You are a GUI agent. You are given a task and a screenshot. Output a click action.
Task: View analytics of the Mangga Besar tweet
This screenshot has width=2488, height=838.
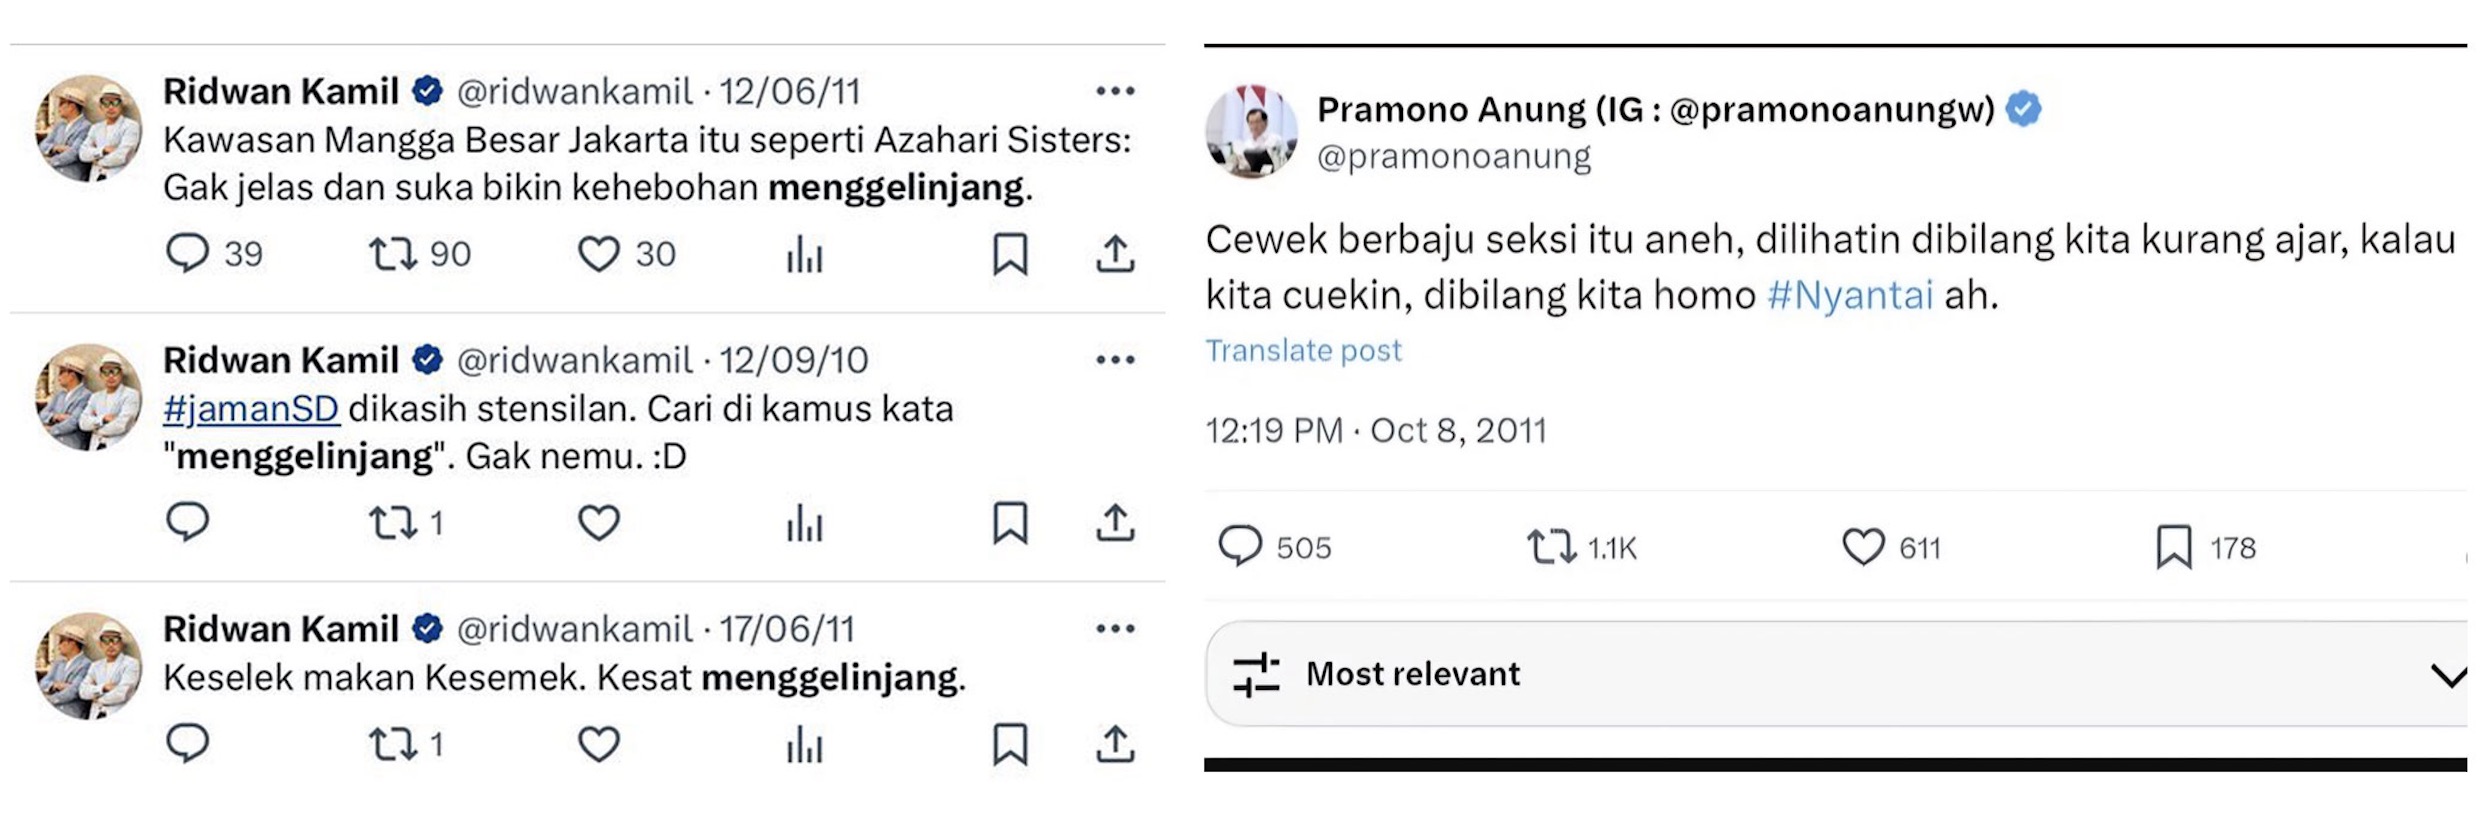[x=804, y=254]
